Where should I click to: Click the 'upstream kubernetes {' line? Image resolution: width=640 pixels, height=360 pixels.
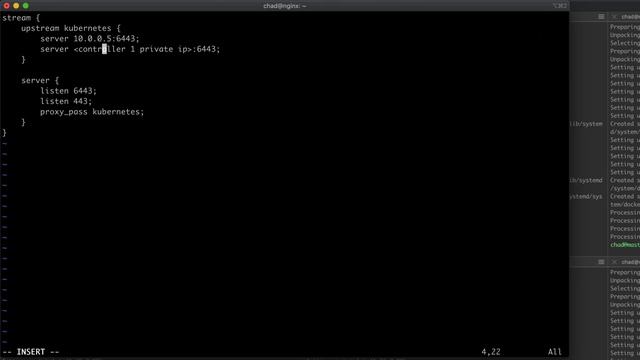point(71,28)
